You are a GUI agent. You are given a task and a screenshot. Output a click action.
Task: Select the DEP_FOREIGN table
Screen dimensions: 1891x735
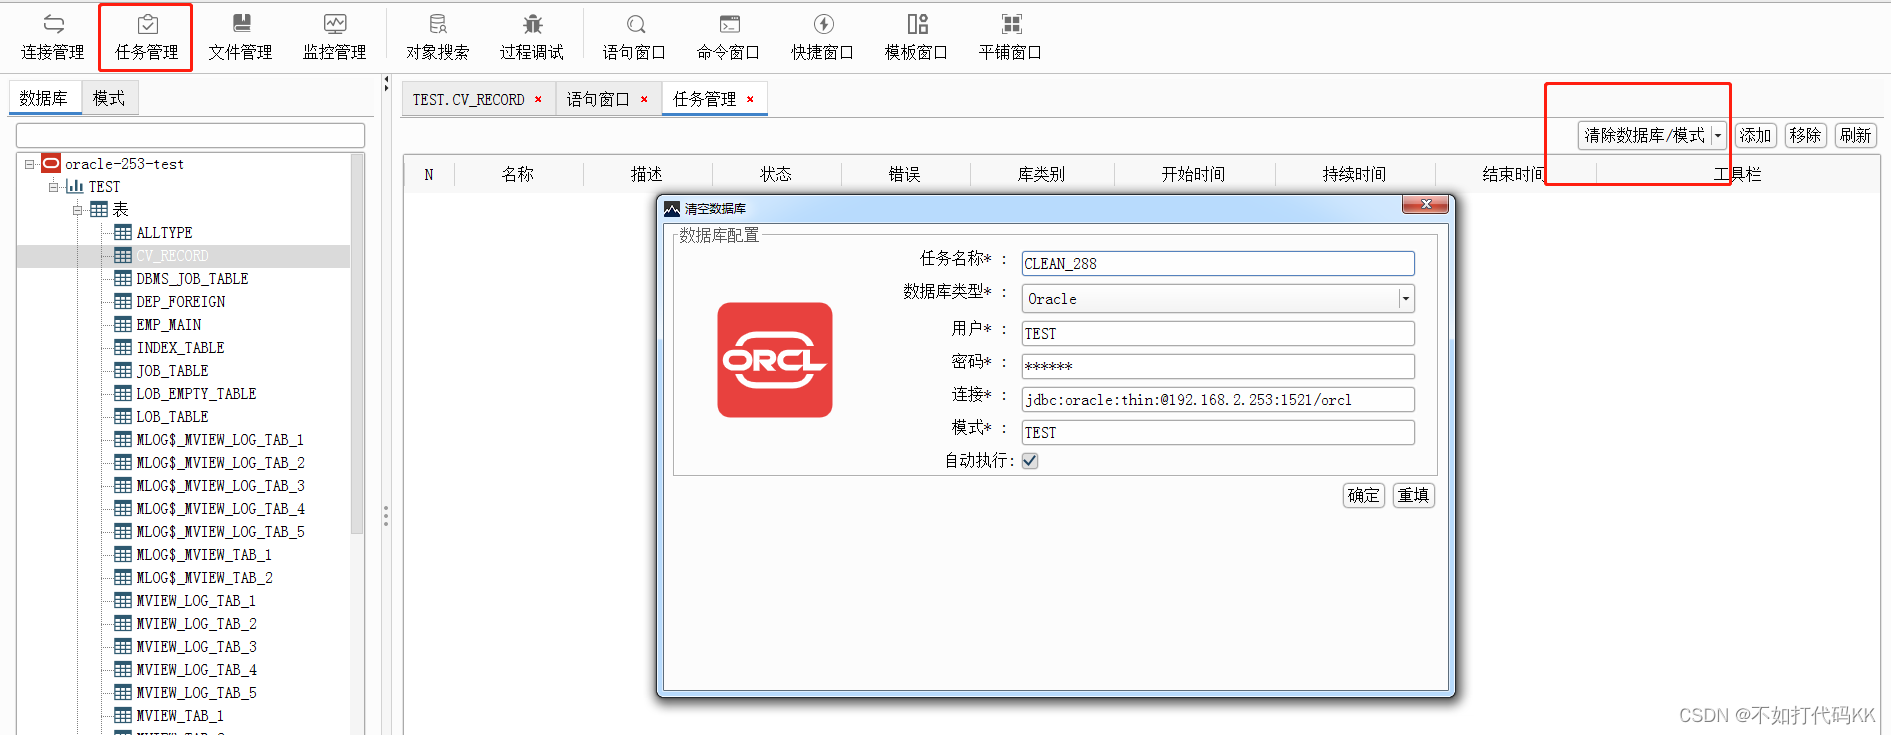(x=180, y=301)
